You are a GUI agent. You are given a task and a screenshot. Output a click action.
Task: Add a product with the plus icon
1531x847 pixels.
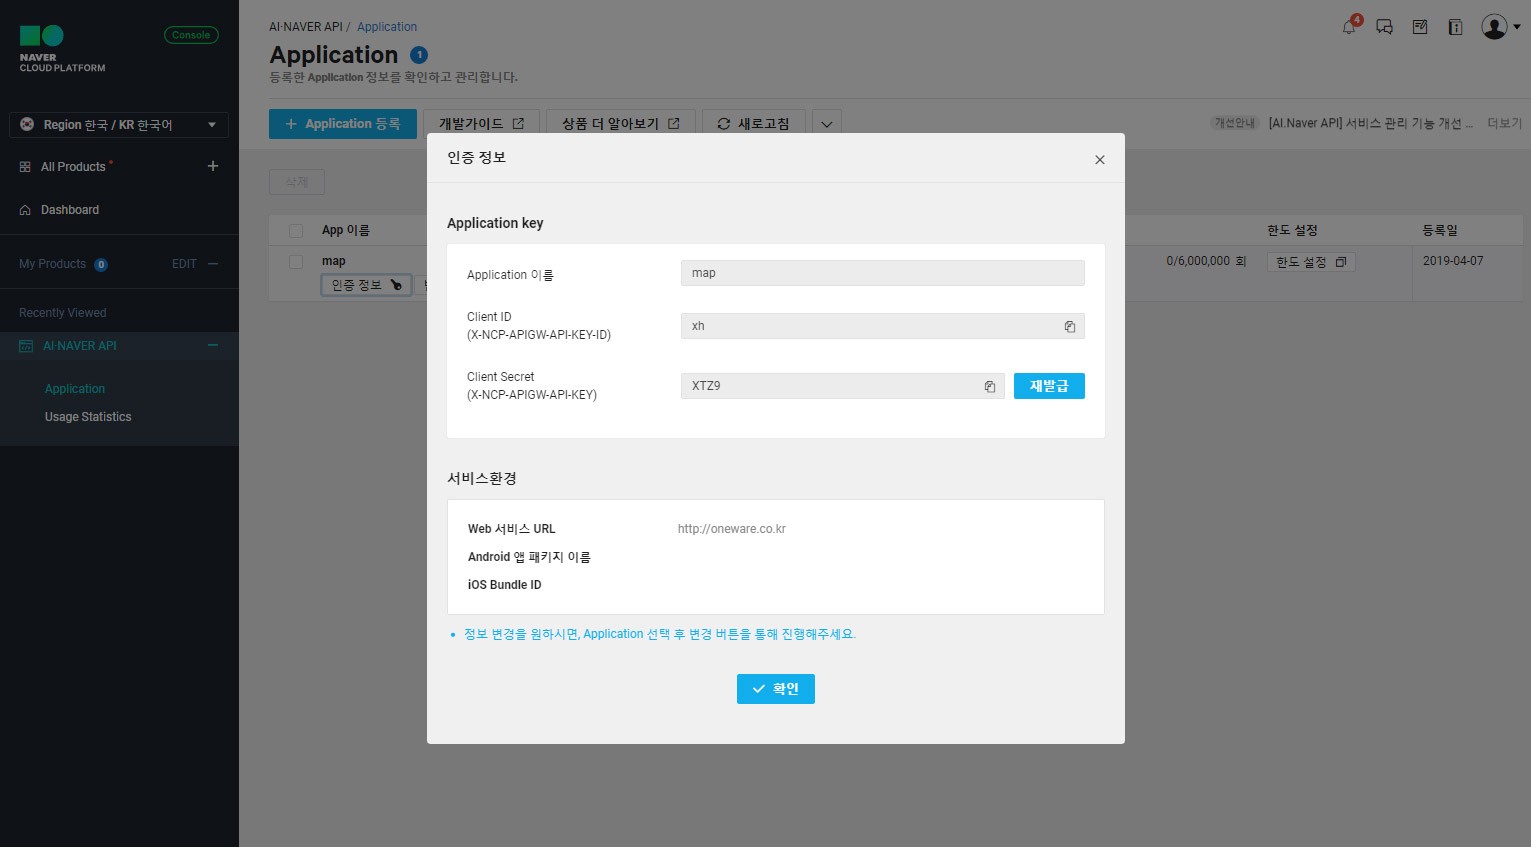[213, 166]
